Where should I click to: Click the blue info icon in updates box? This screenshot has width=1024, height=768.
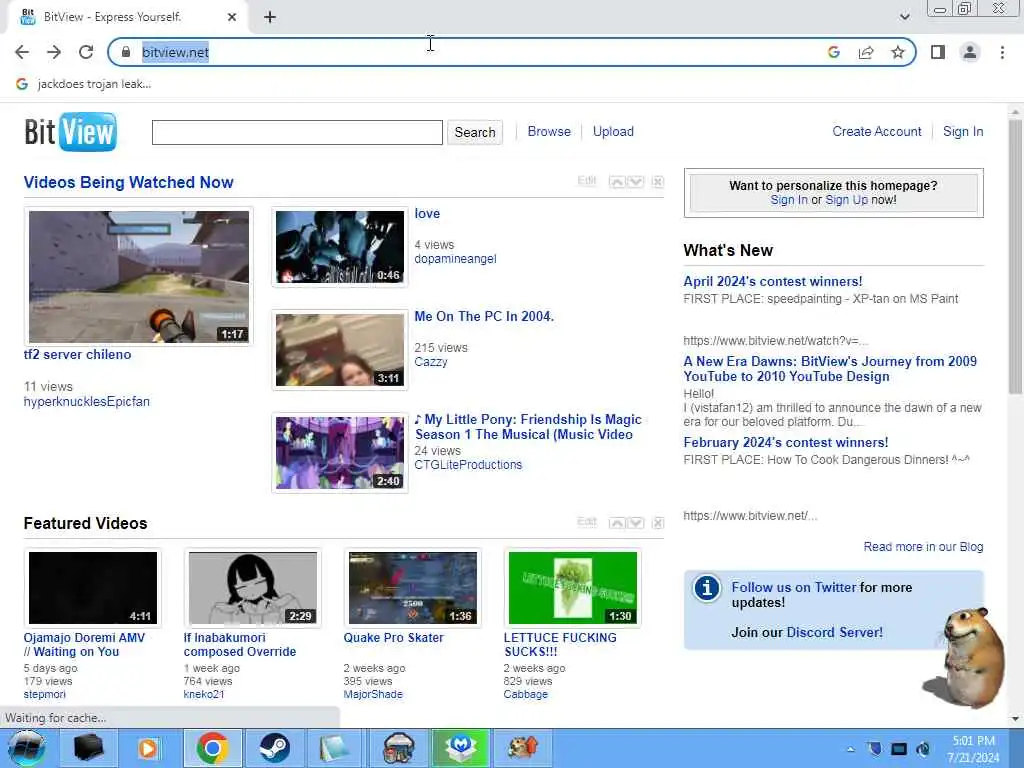click(x=706, y=588)
